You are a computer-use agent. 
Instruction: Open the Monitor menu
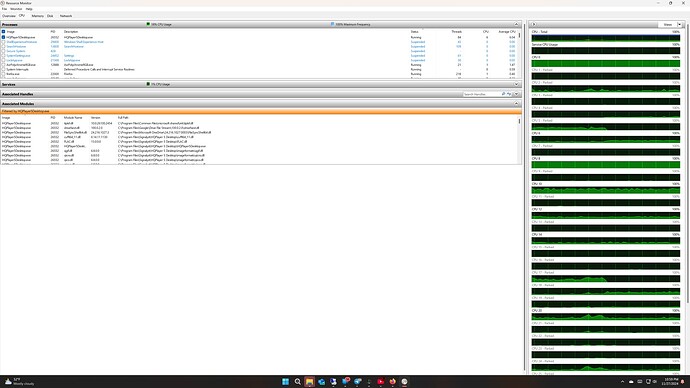click(16, 9)
